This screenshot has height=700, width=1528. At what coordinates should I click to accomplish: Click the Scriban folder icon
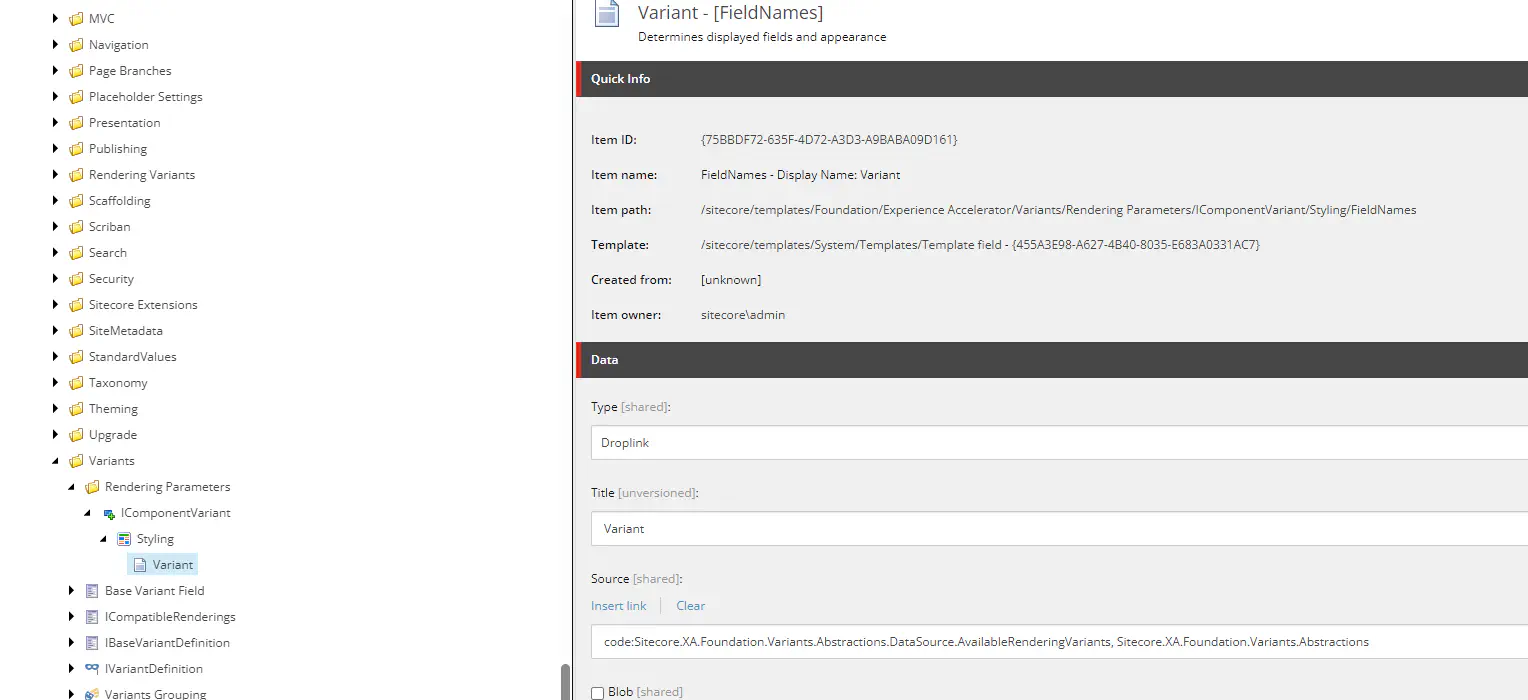pos(76,227)
